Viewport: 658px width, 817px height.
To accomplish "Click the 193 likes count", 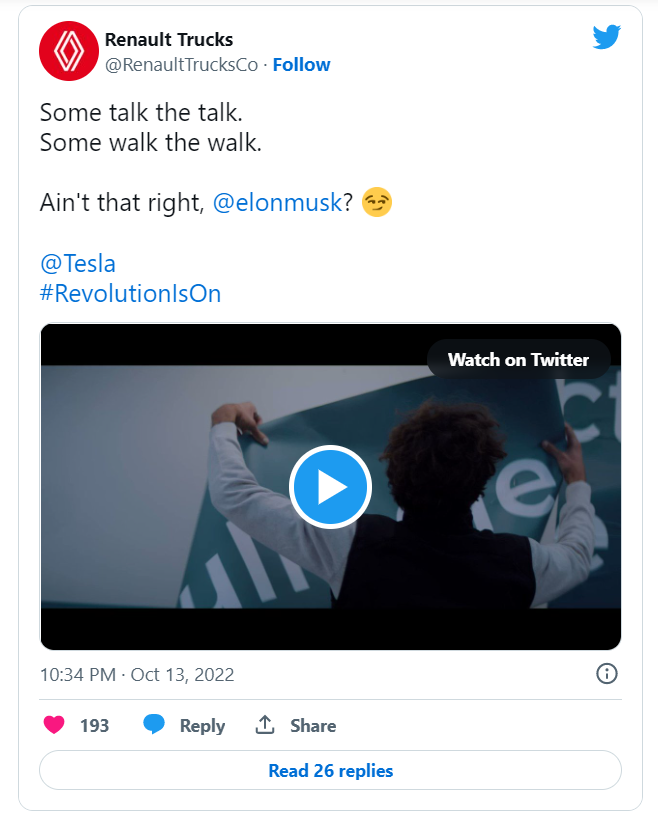I will click(94, 726).
